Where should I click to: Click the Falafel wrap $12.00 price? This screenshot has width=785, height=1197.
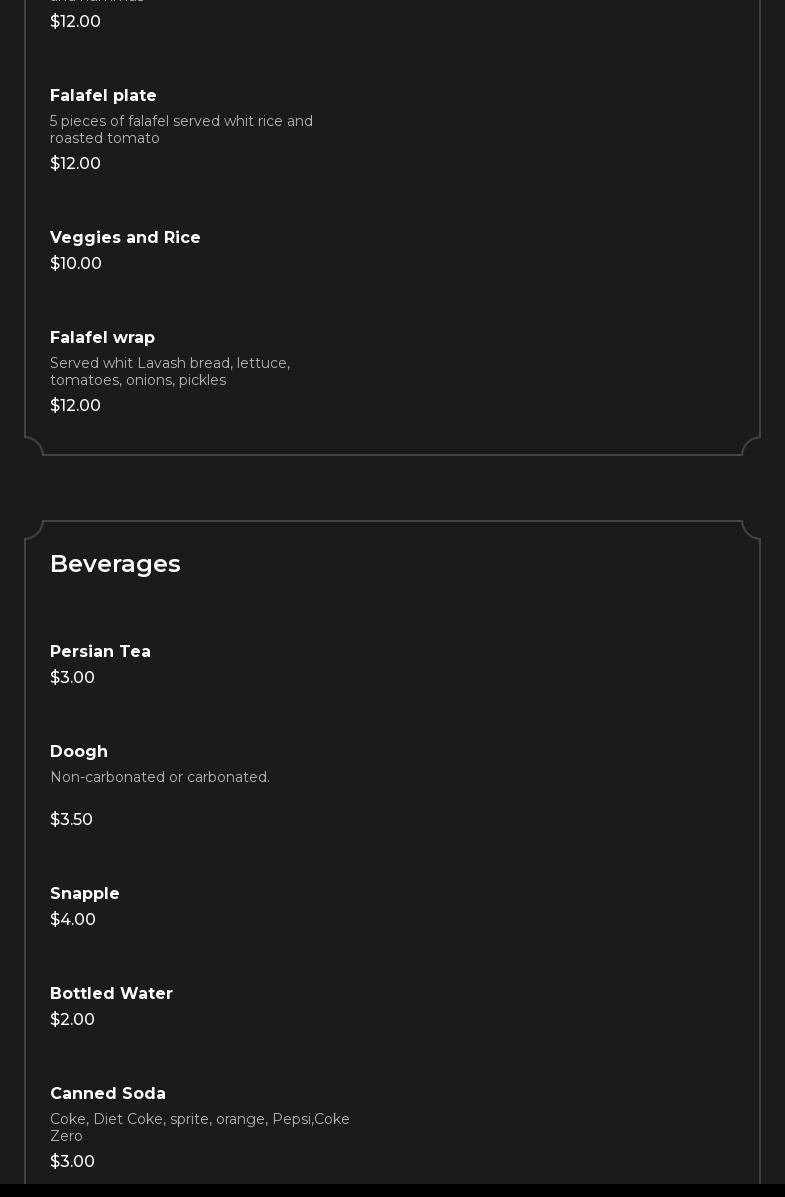pyautogui.click(x=75, y=406)
